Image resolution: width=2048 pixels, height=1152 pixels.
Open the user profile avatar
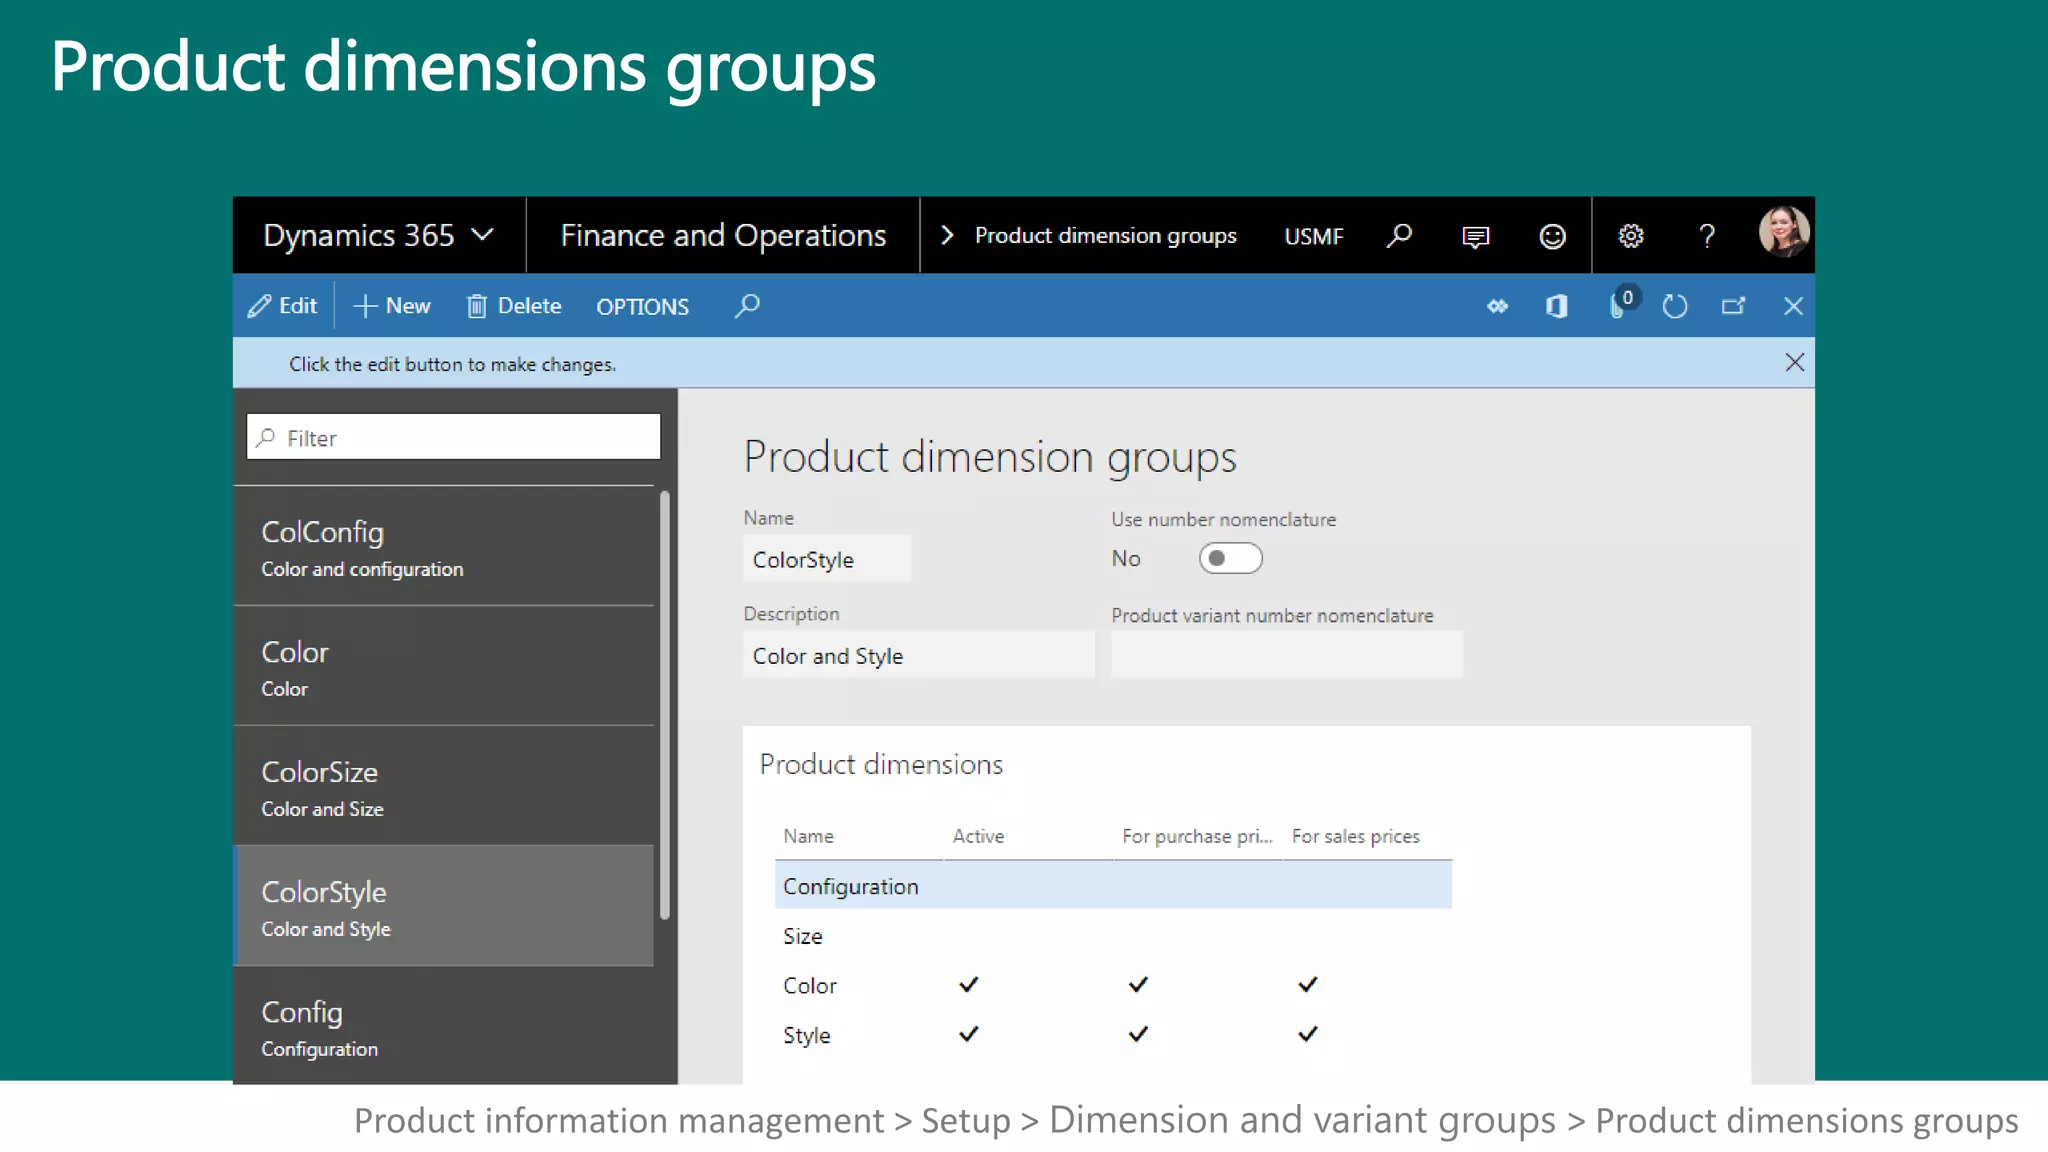pos(1783,232)
